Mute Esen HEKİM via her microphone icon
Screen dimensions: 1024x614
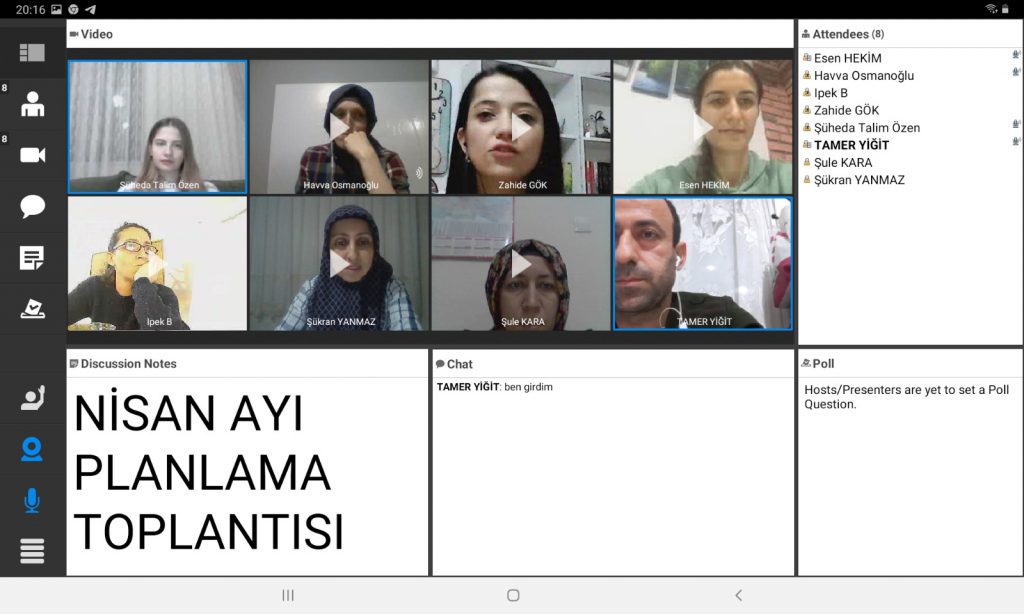1015,57
